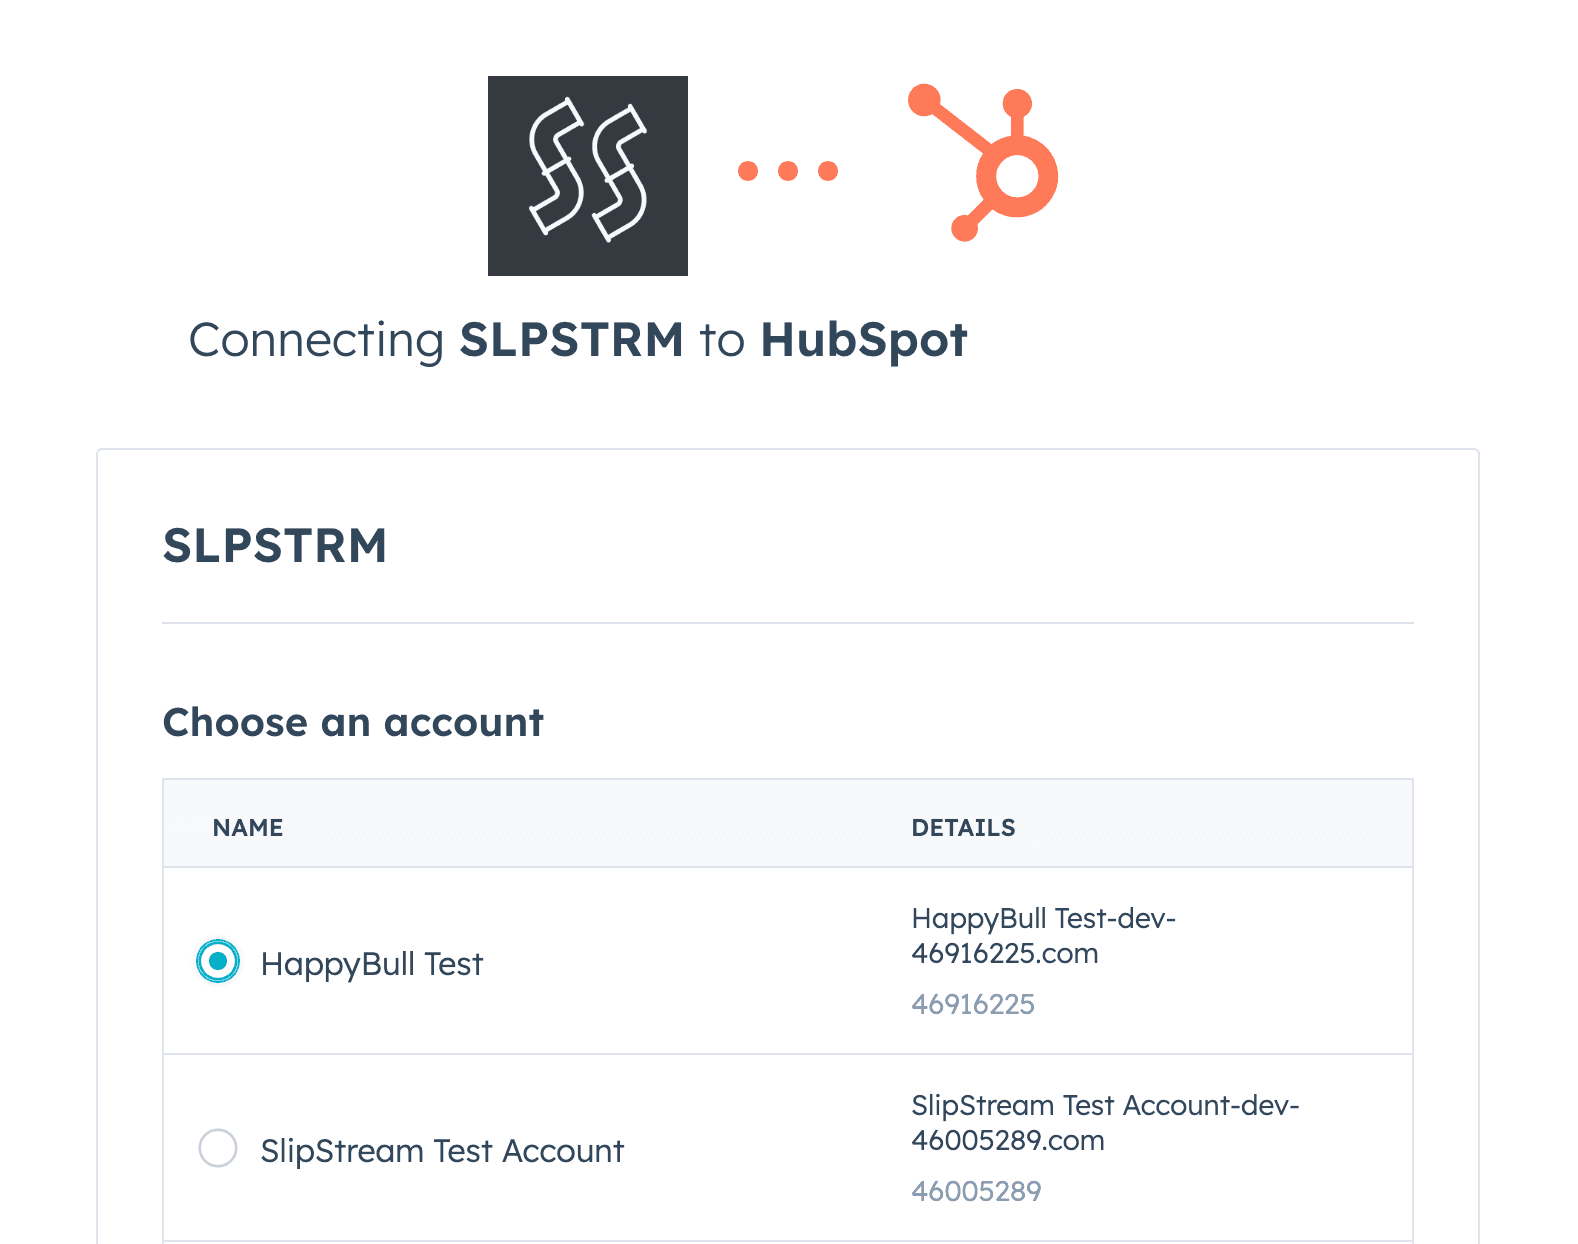
Task: Click the HubSpot sprocket logo
Action: click(x=982, y=167)
